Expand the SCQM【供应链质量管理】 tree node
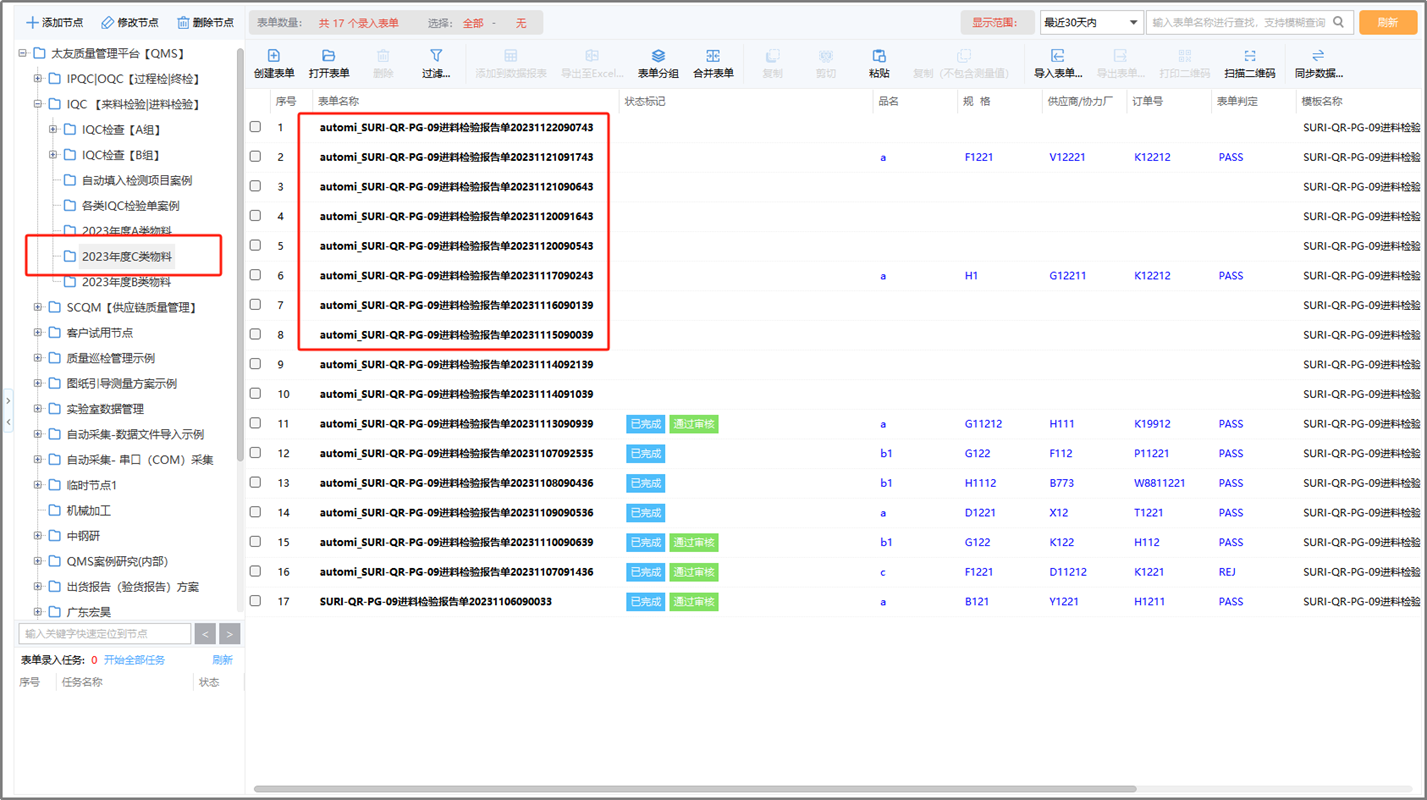Viewport: 1427px width, 800px height. point(38,307)
